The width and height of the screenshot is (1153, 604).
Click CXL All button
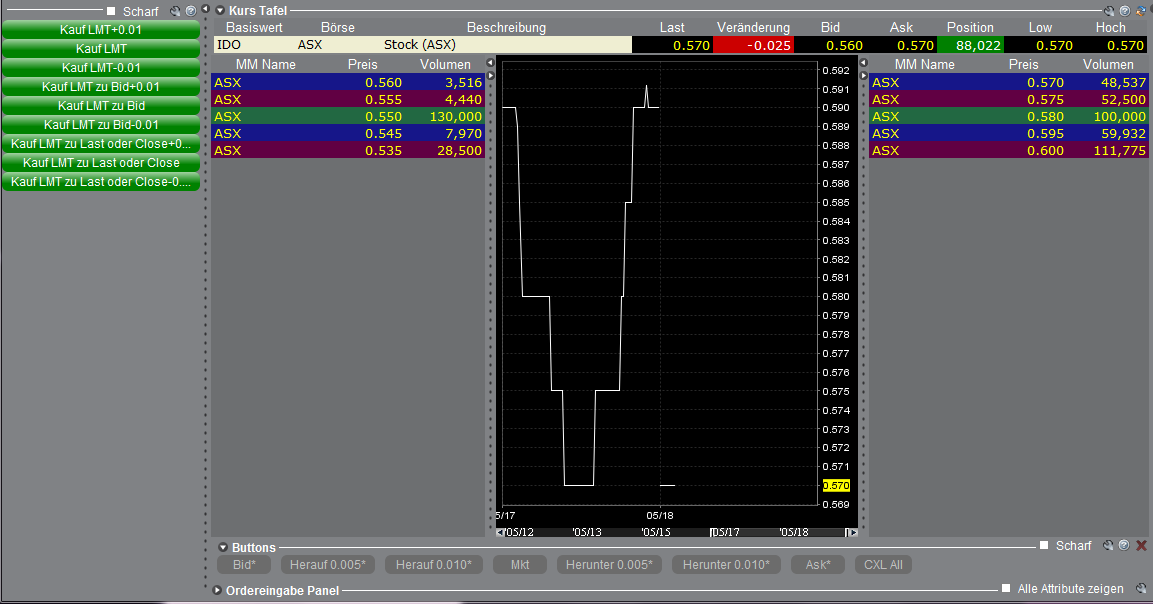point(883,565)
